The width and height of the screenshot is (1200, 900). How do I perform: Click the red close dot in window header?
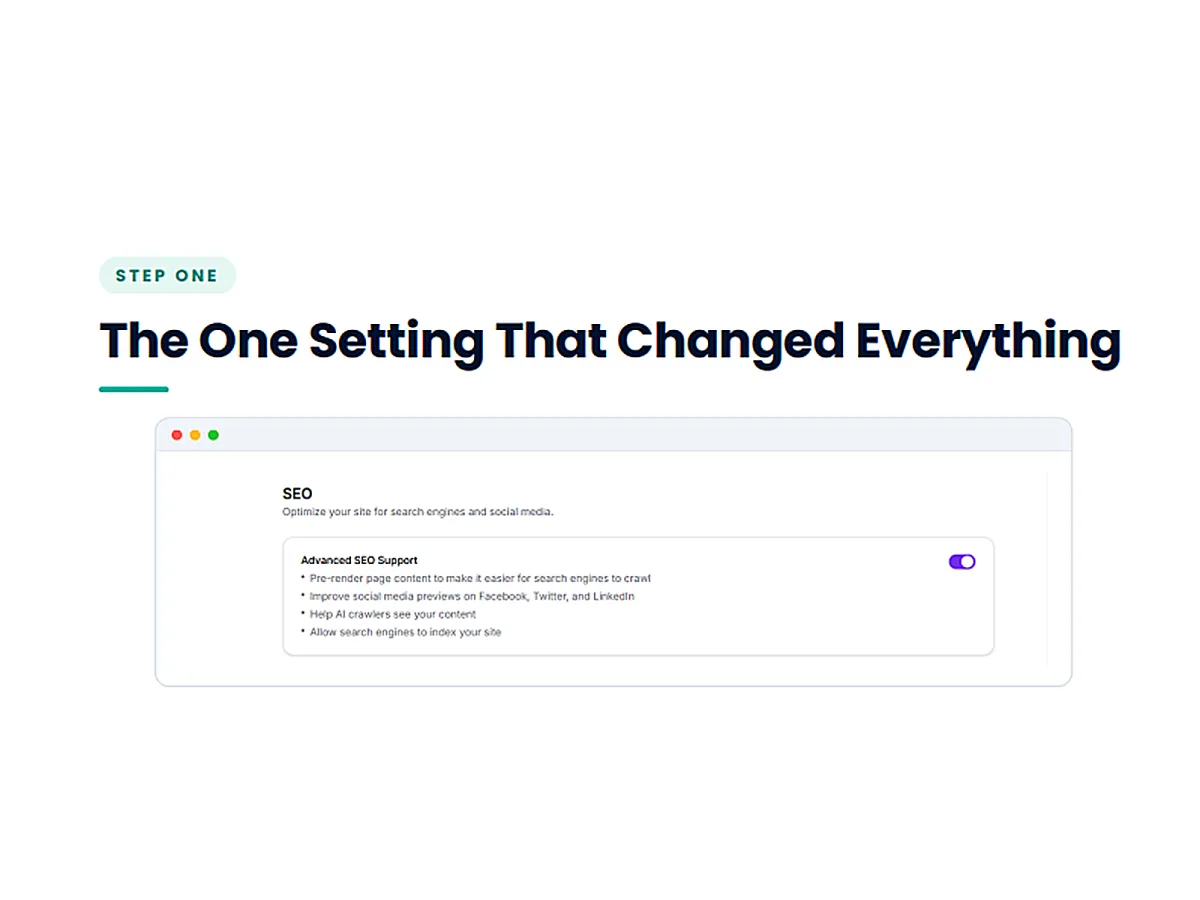pyautogui.click(x=177, y=435)
